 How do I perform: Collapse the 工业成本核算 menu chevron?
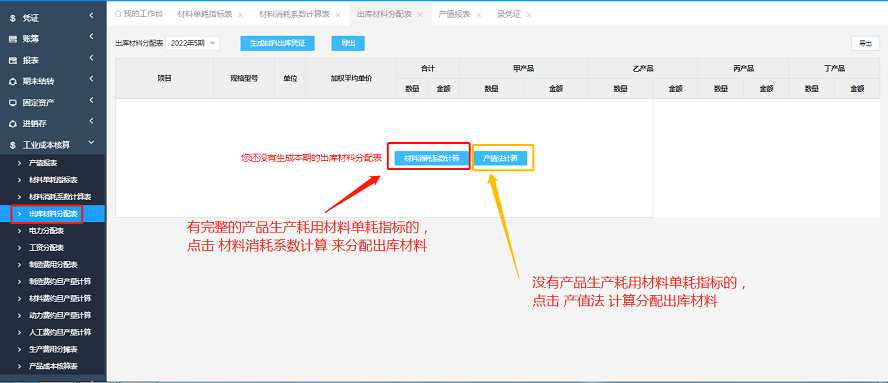coord(91,143)
